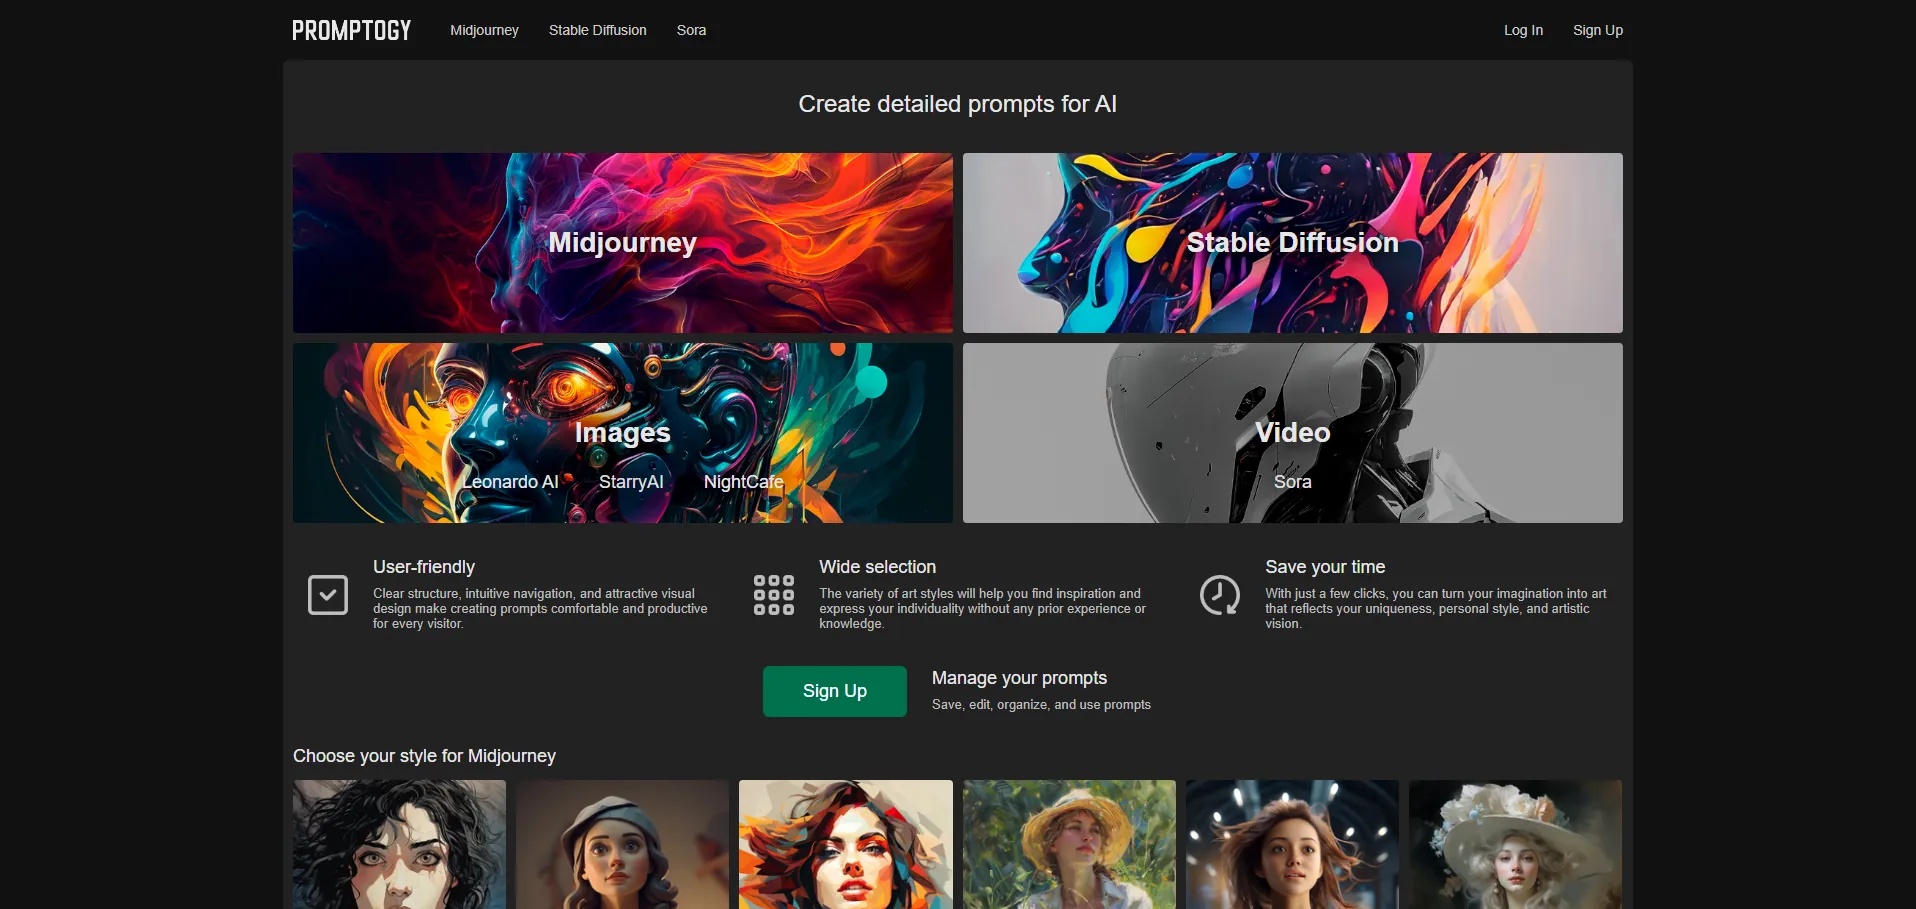Screen dimensions: 1916x909
Task: Click the Save your time clock icon
Action: coord(1219,595)
